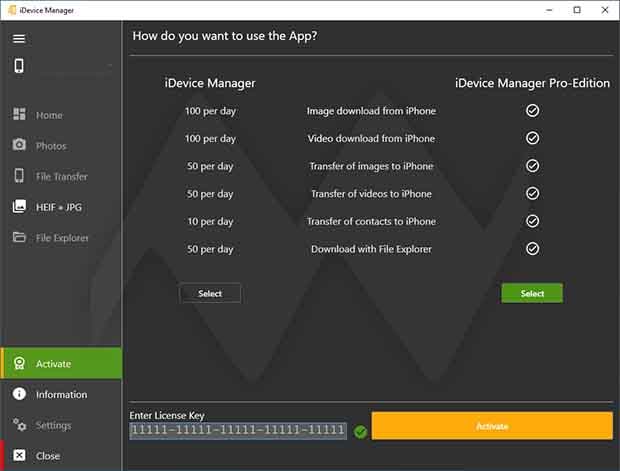Click the Photos camera icon
Viewport: 620px width, 471px height.
[19, 144]
